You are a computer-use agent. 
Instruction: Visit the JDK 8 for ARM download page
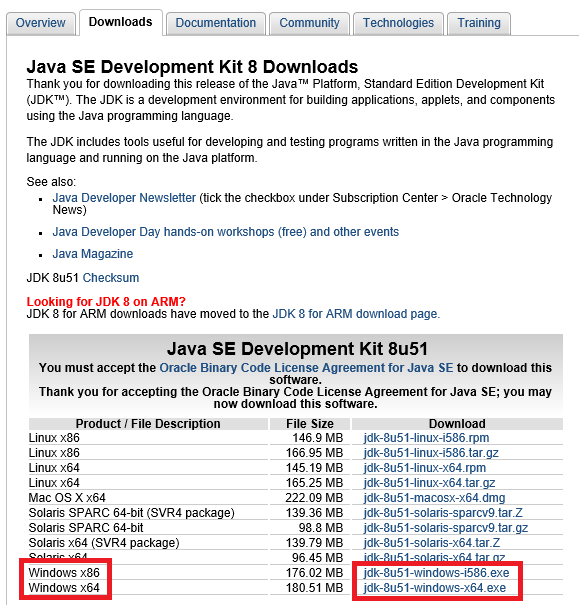tap(356, 314)
